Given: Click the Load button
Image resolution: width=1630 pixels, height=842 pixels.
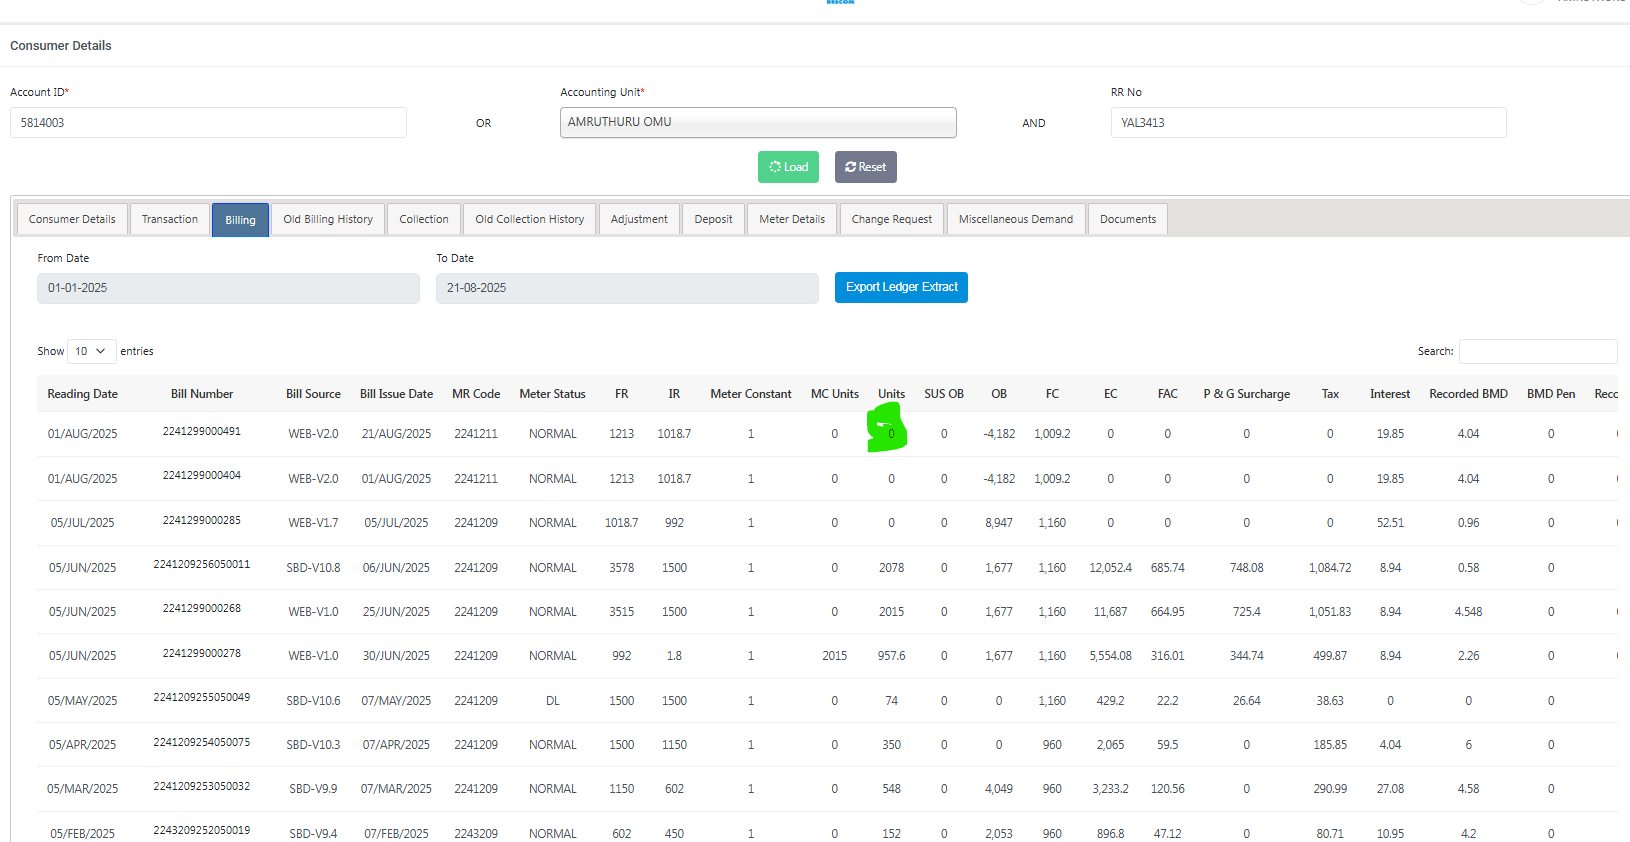Looking at the screenshot, I should 788,167.
